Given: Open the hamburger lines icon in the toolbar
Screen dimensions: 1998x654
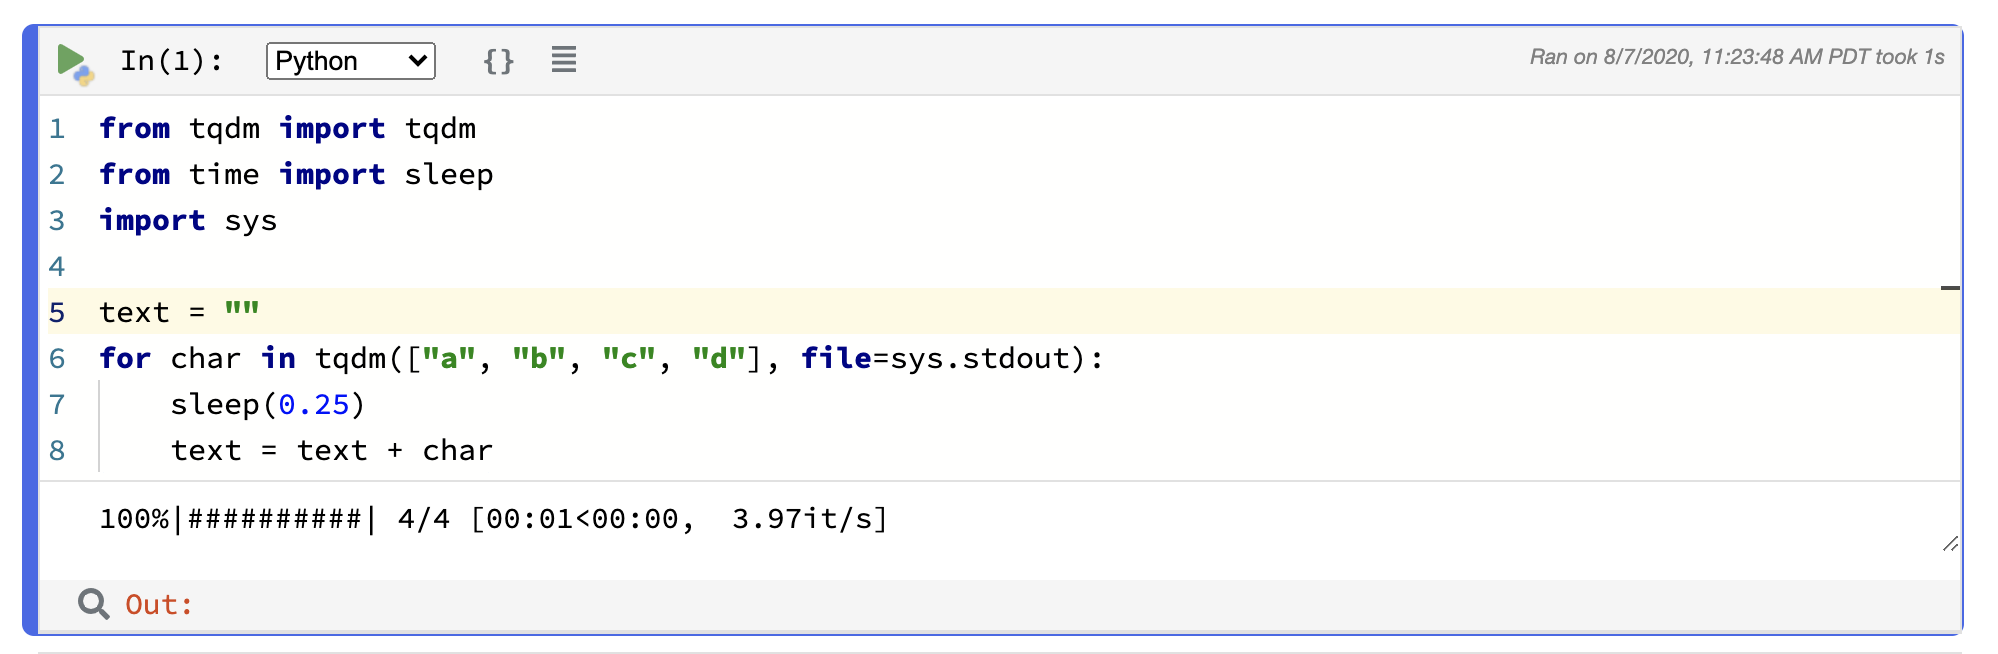Looking at the screenshot, I should pyautogui.click(x=563, y=60).
